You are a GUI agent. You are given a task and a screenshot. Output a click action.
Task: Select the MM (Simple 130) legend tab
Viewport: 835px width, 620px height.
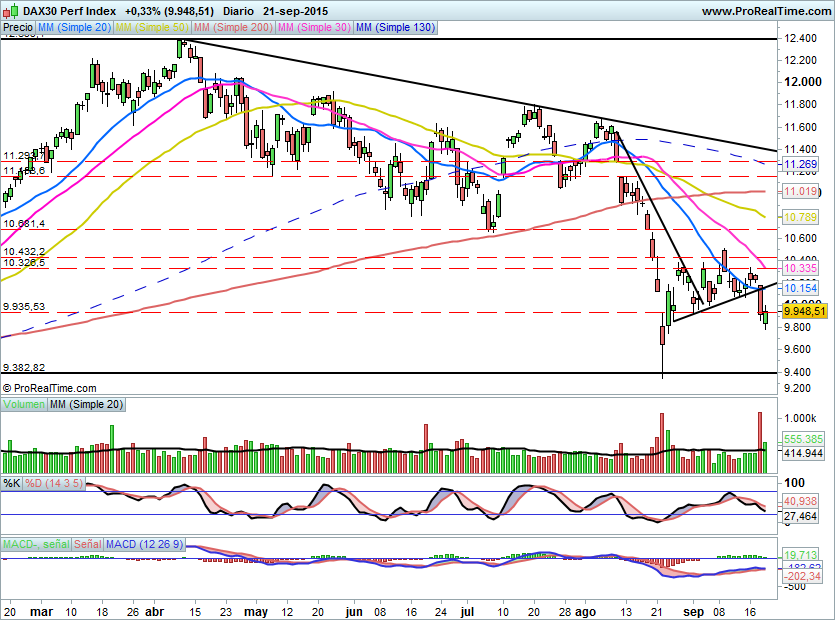pos(395,27)
